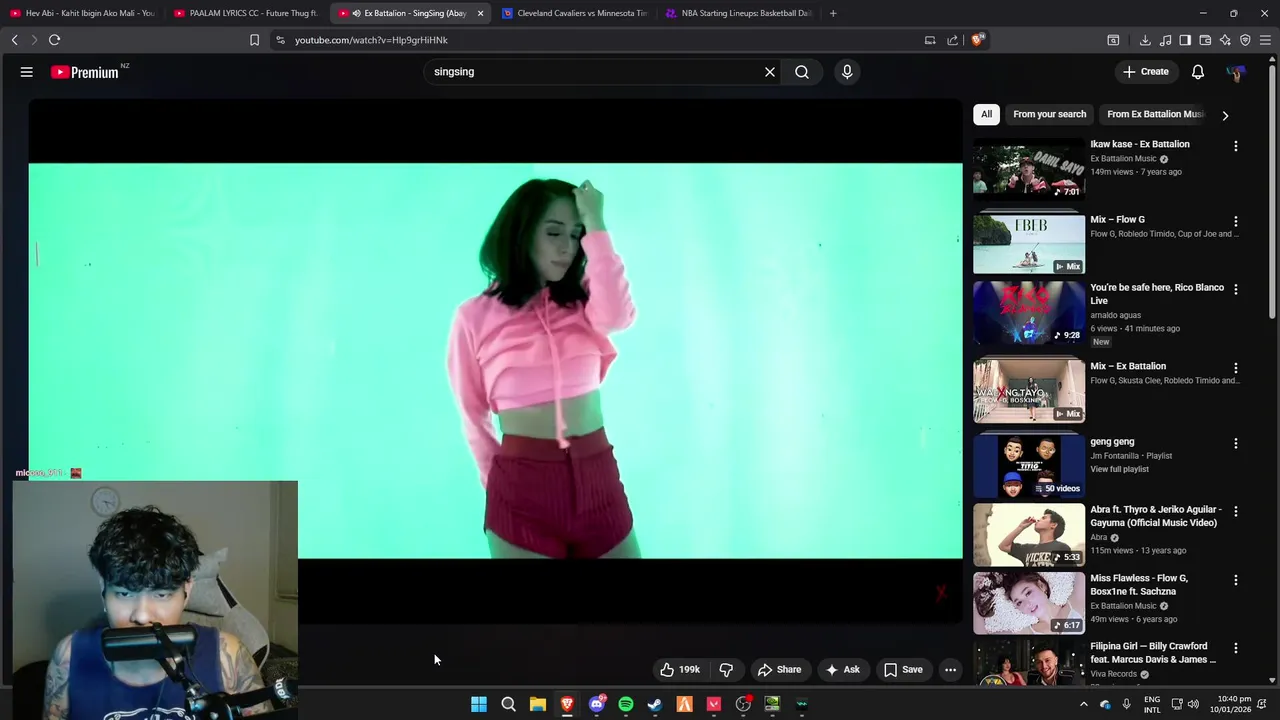Viewport: 1280px width, 720px height.
Task: Switch to the Cleveland Cavaliers vs Minnesota tab
Action: point(576,13)
